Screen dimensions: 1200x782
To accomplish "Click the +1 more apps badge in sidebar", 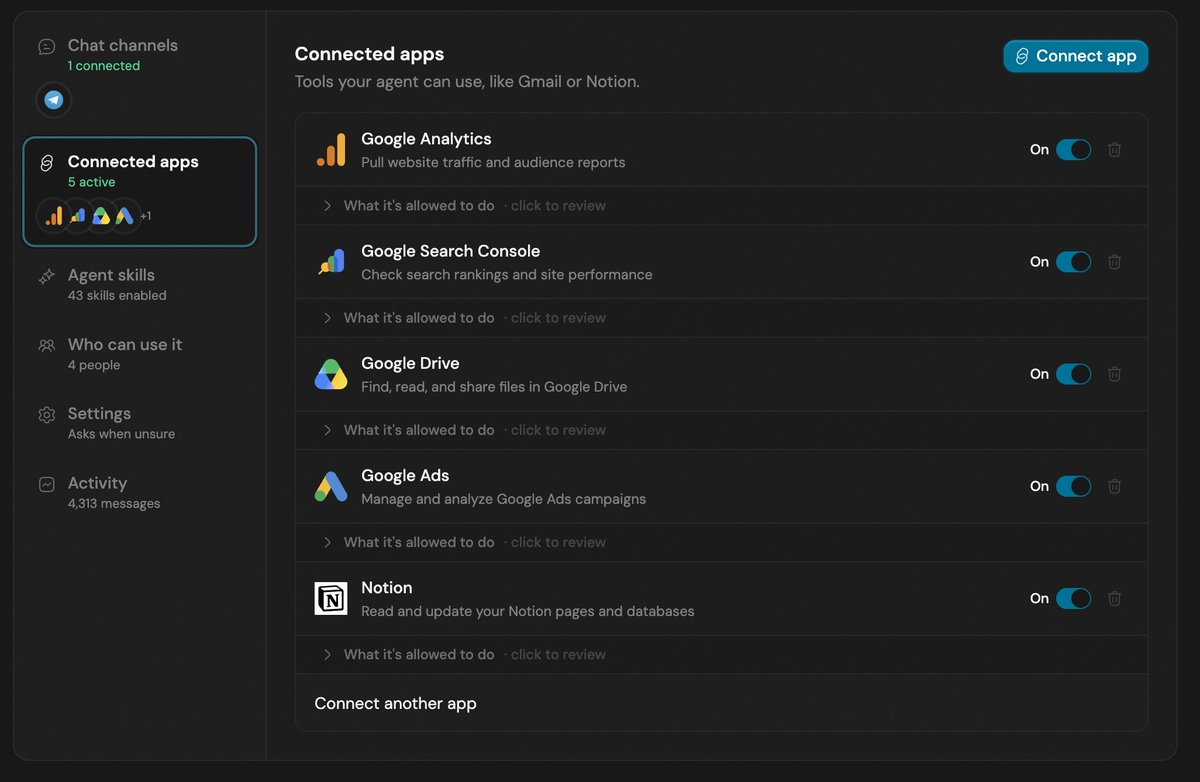I will click(146, 216).
